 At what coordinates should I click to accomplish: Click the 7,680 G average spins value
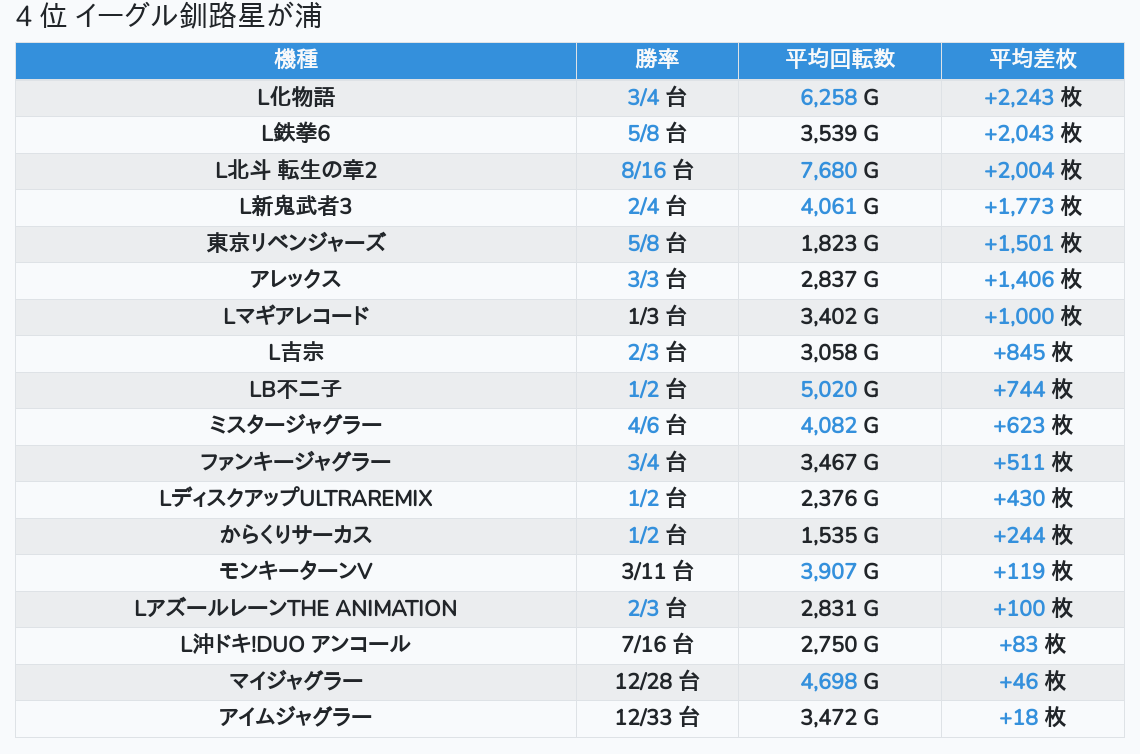click(829, 171)
